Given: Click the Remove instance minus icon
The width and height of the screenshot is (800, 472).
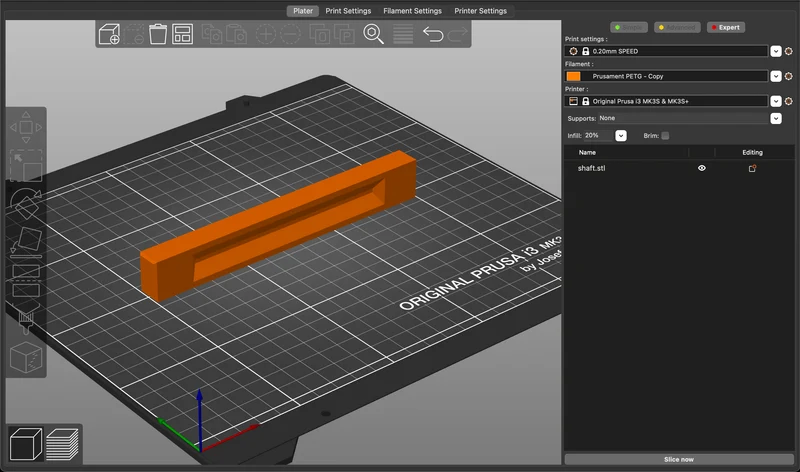Looking at the screenshot, I should click(x=290, y=34).
